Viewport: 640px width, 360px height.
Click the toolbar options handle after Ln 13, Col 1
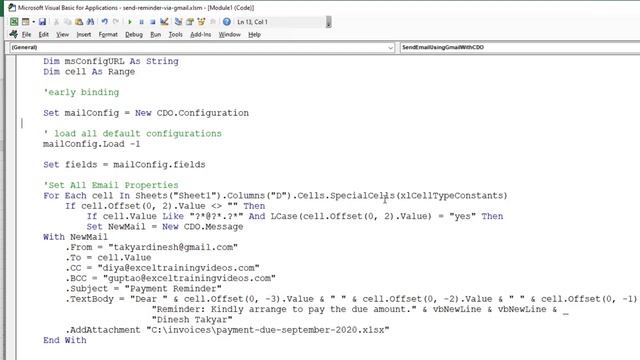pyautogui.click(x=329, y=22)
